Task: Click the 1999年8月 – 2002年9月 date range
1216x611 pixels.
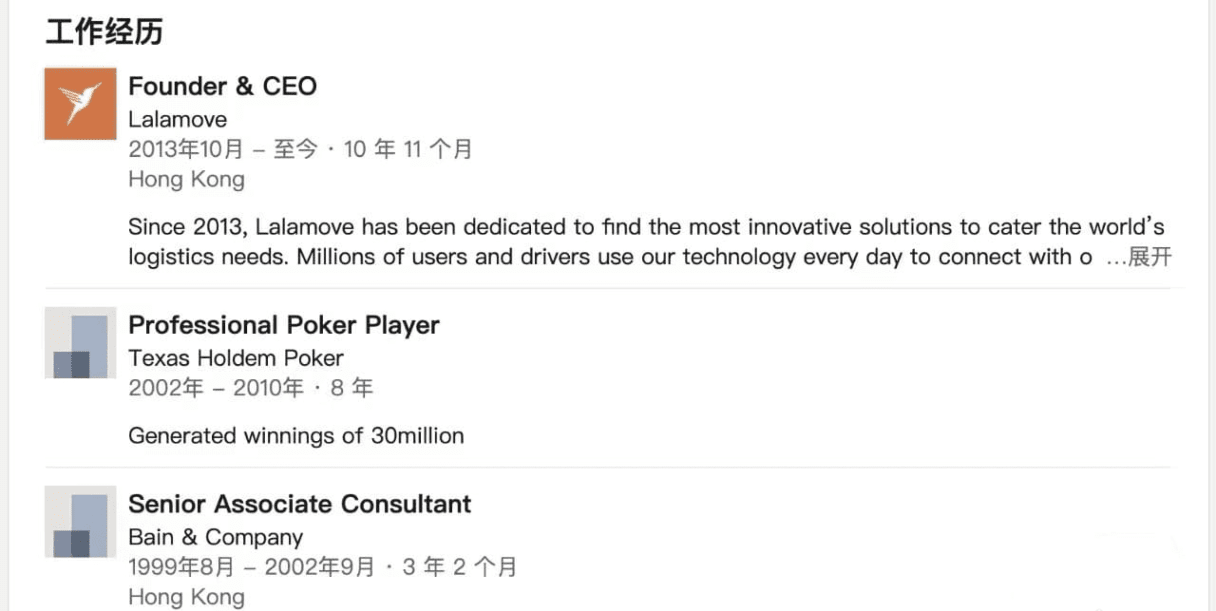Action: click(x=253, y=567)
